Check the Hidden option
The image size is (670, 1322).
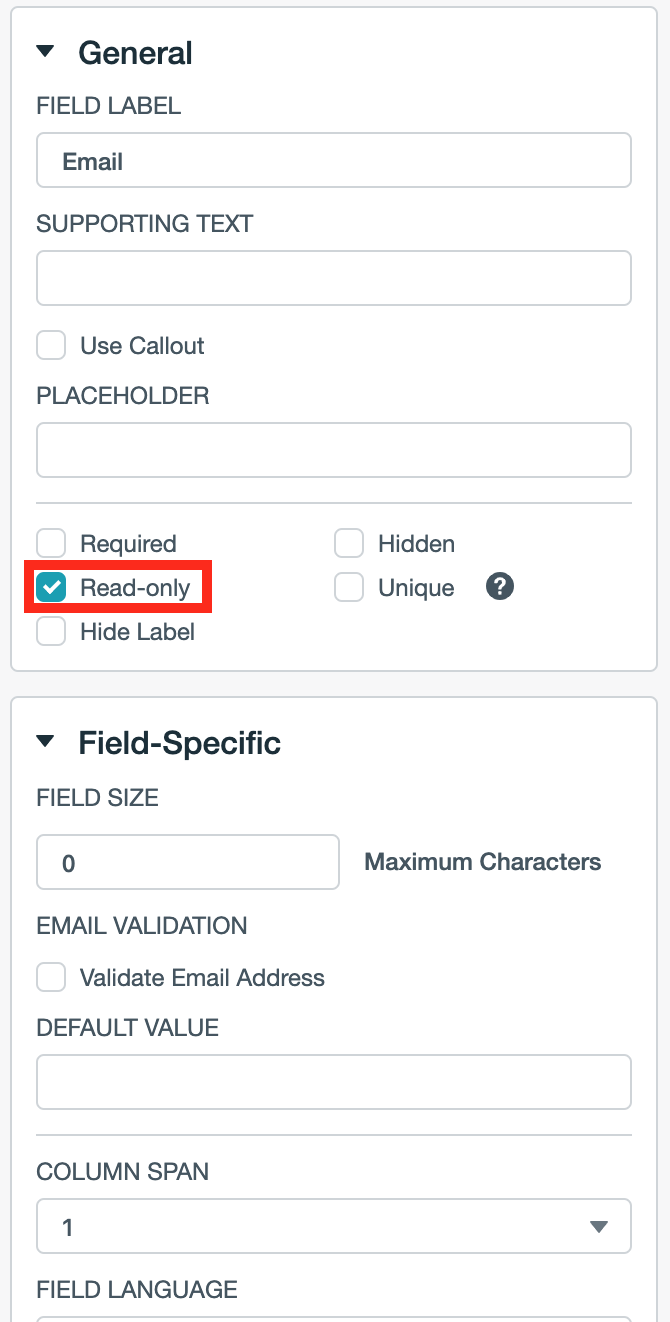[349, 543]
